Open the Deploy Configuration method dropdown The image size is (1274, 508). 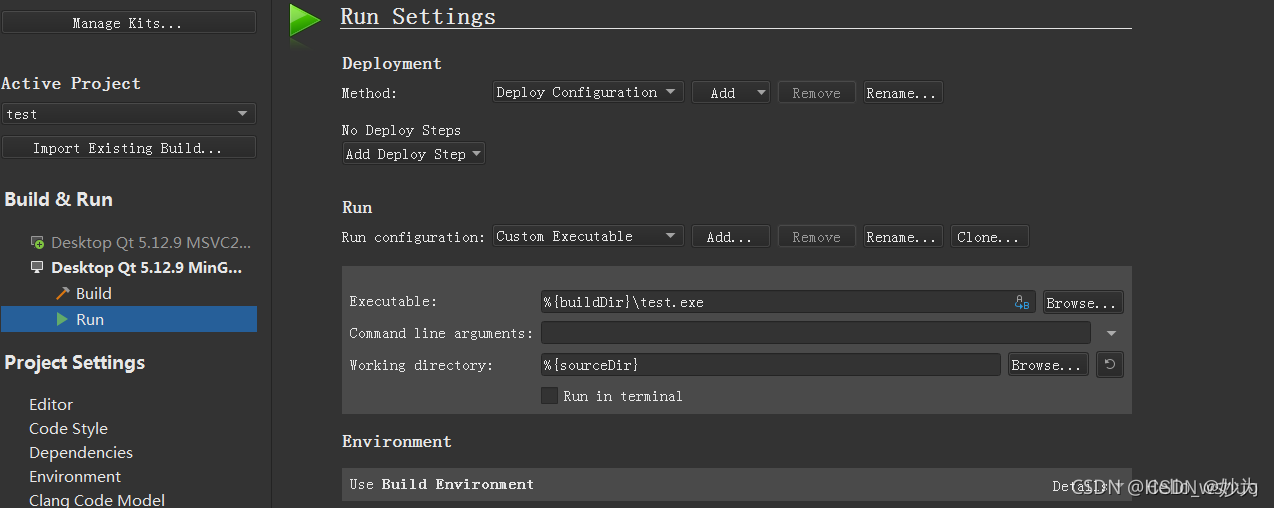click(588, 92)
